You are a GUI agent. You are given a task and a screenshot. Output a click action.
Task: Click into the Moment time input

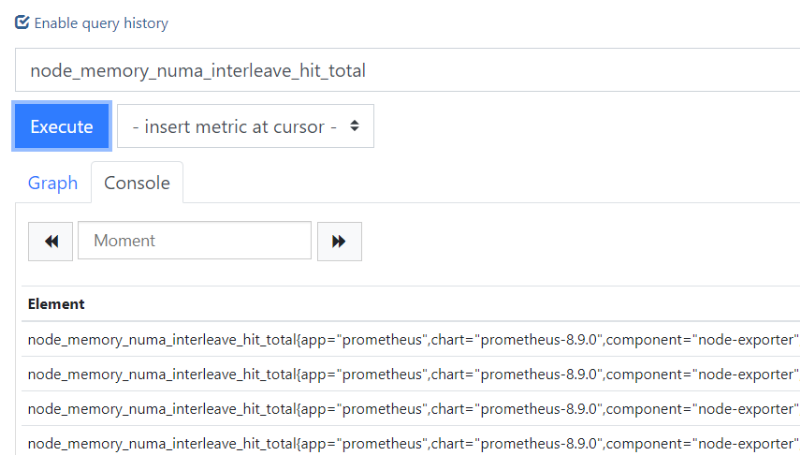point(195,240)
